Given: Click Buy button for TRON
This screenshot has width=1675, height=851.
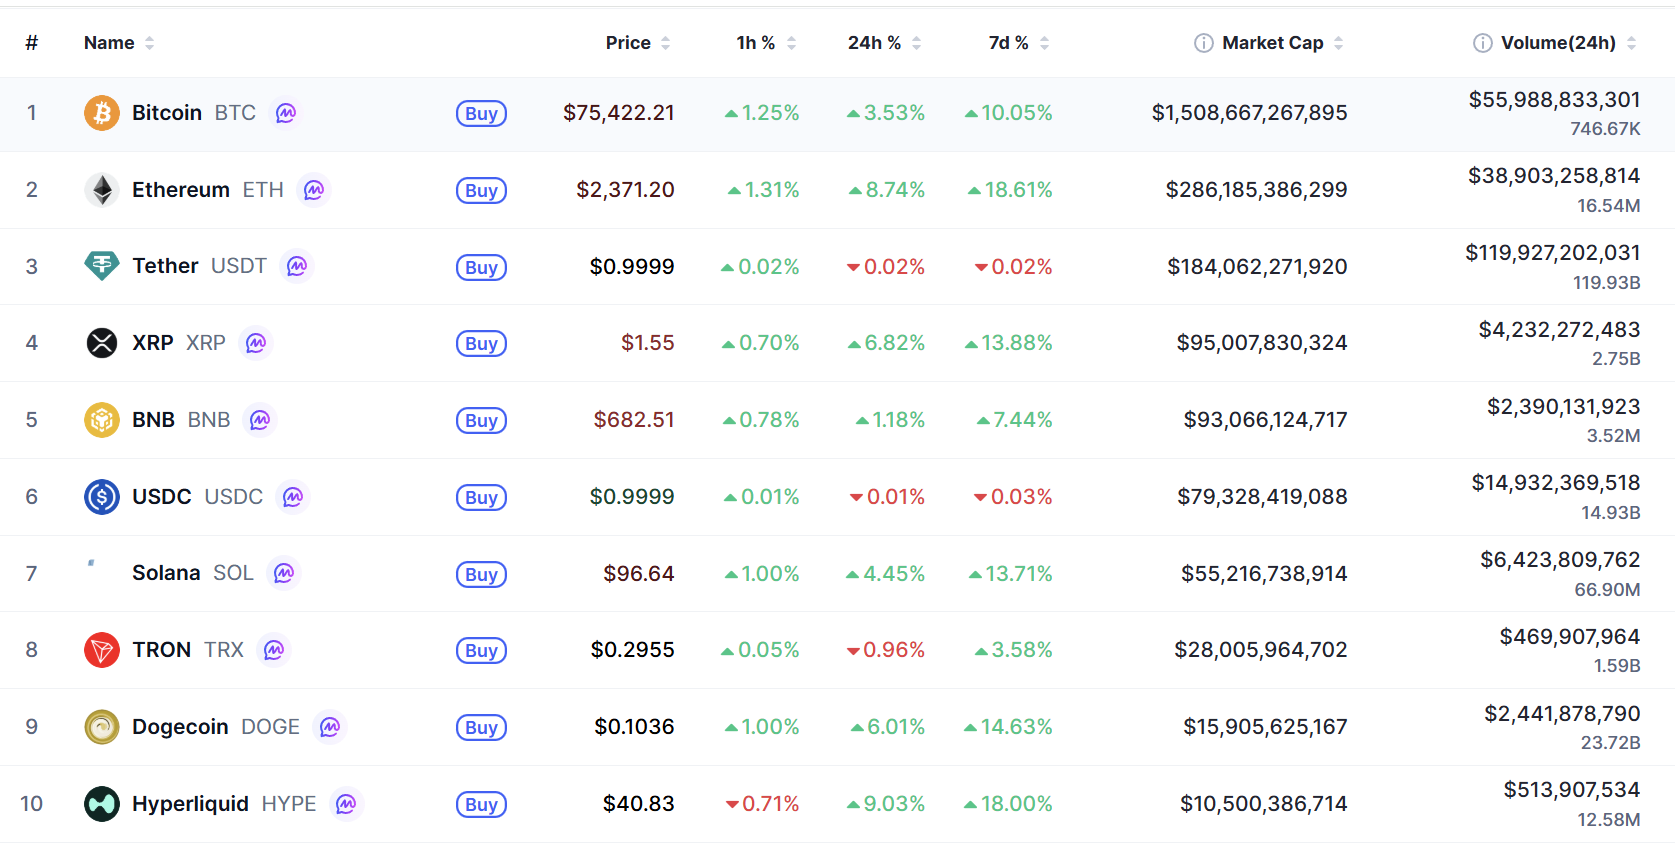Looking at the screenshot, I should [x=481, y=651].
